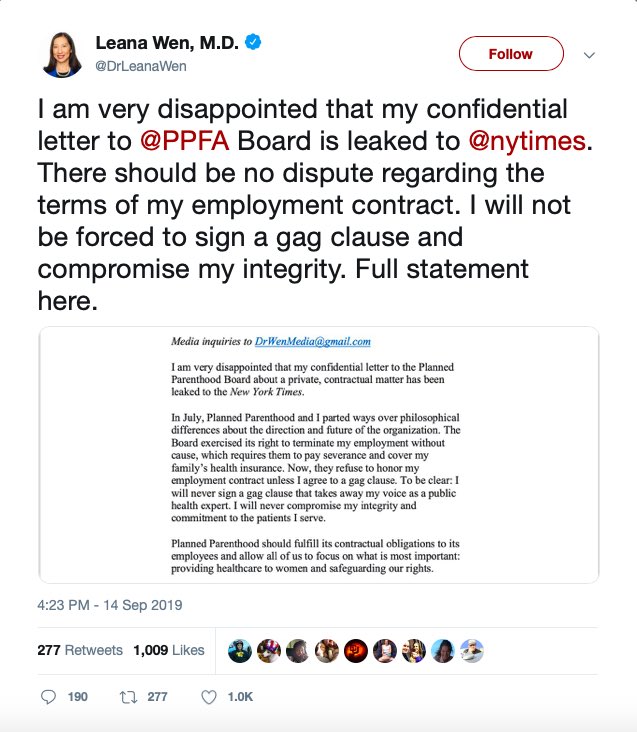Click the Leana Wen, M.D. display name
This screenshot has width=637, height=732.
[x=167, y=42]
